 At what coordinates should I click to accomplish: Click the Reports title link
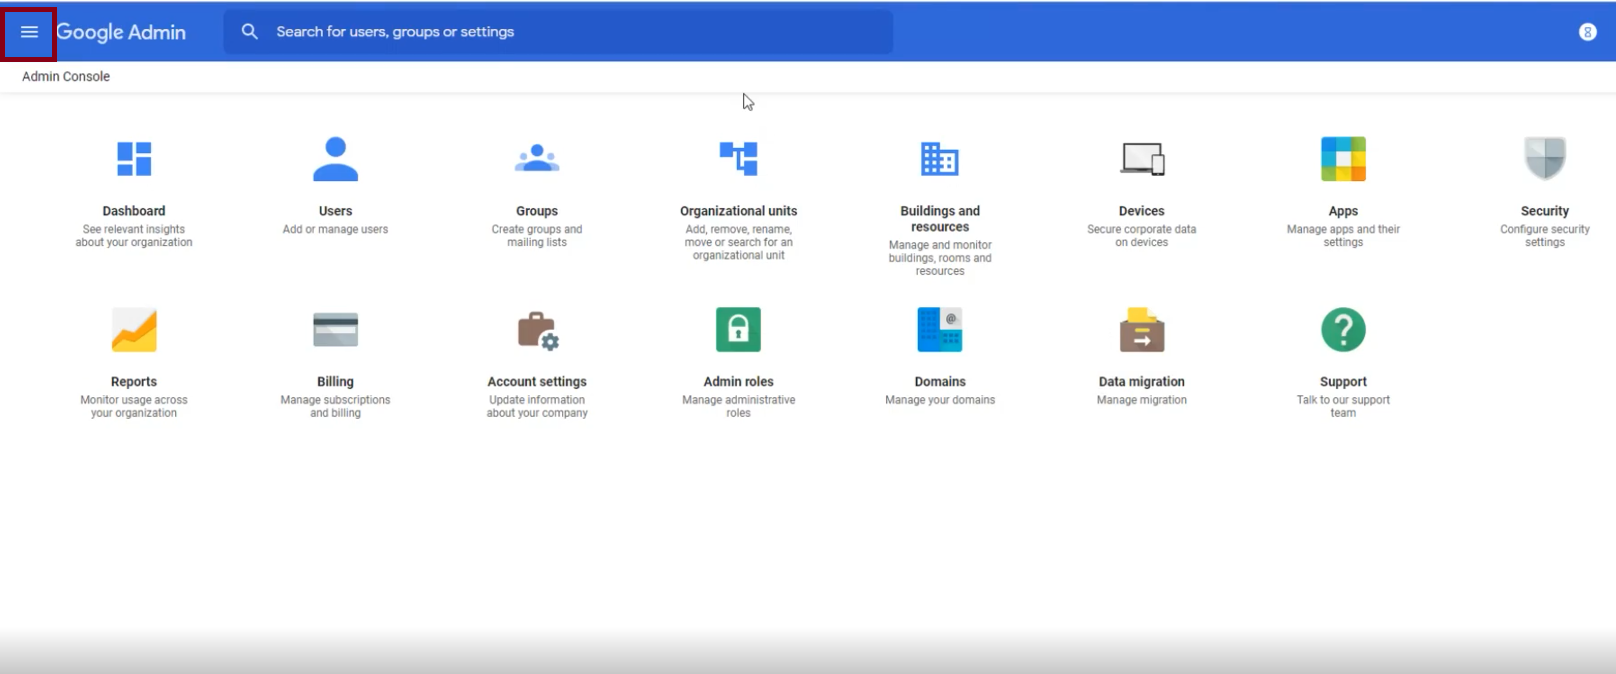click(x=134, y=382)
